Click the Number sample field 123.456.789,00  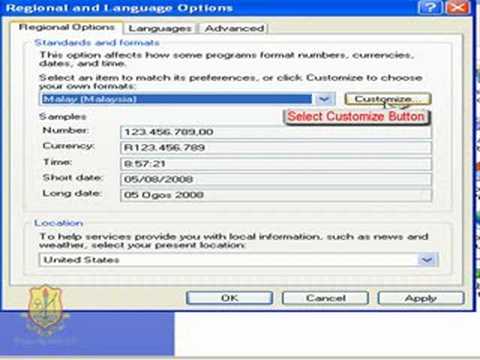(x=276, y=132)
